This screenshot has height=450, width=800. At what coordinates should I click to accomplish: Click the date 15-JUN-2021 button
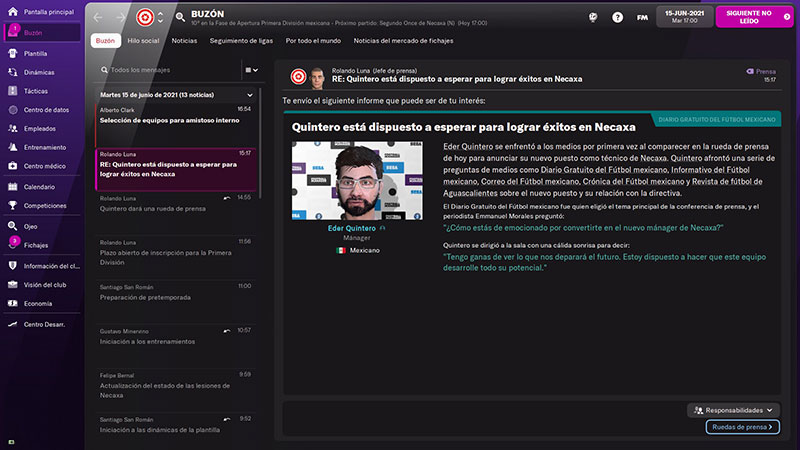point(684,17)
